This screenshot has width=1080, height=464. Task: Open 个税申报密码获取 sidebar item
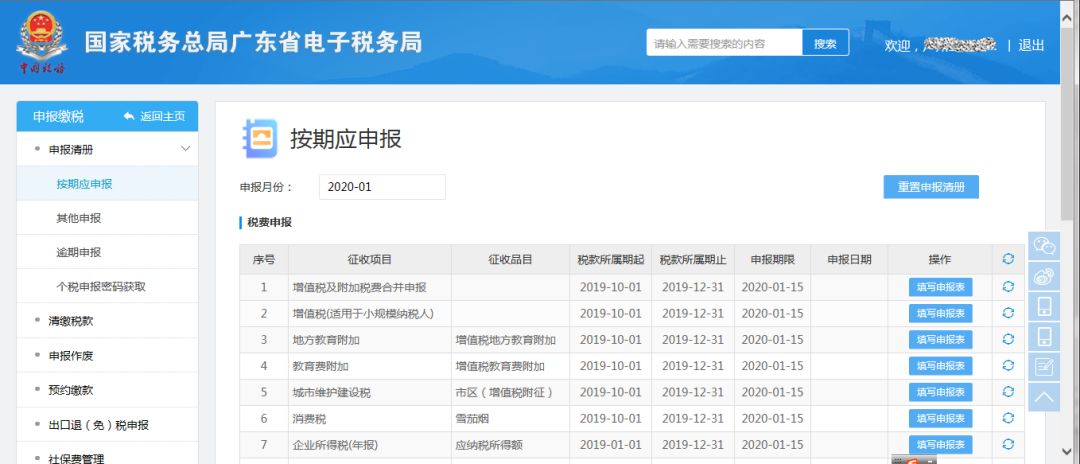(x=101, y=286)
